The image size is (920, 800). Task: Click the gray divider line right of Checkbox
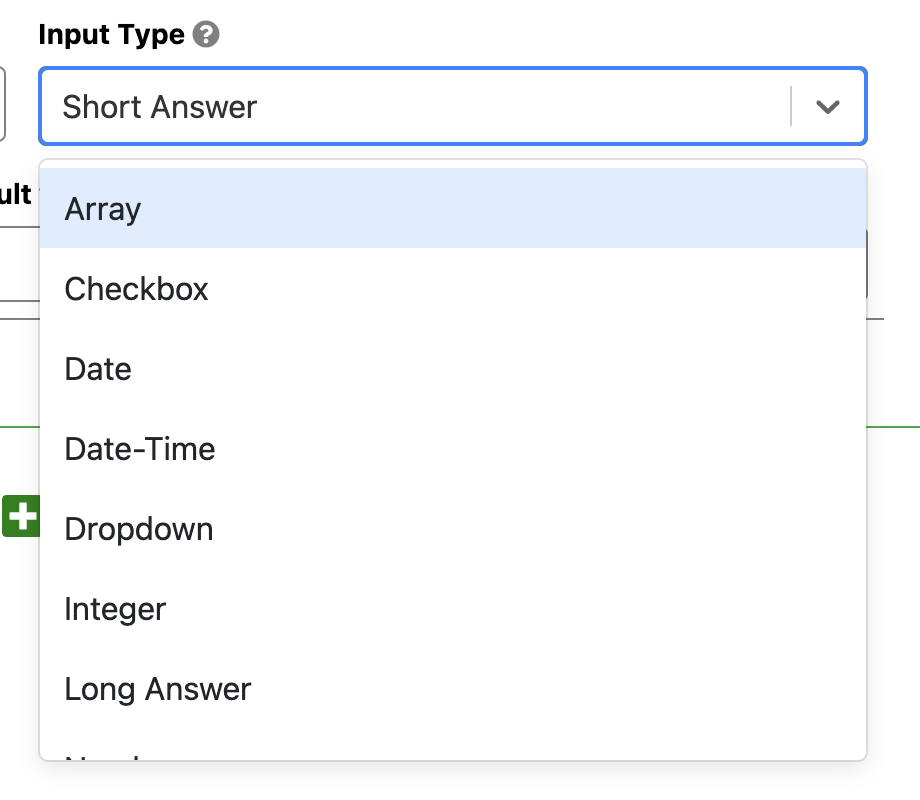click(876, 319)
